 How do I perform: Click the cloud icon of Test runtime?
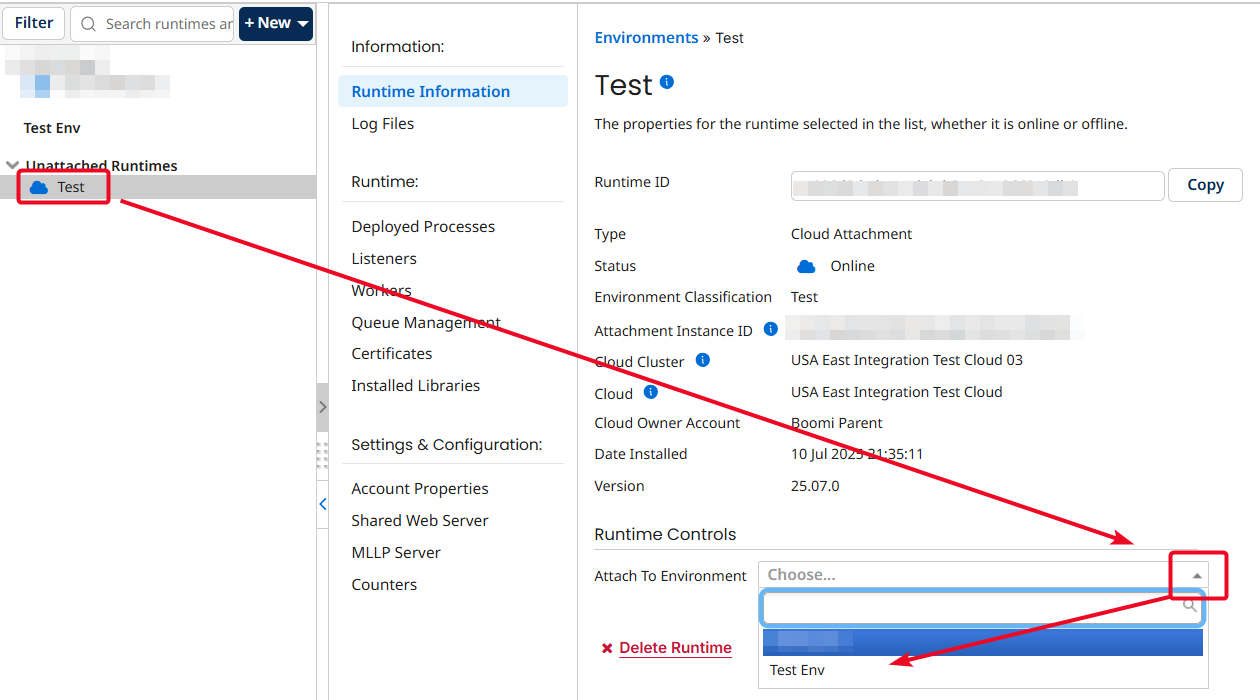(39, 187)
